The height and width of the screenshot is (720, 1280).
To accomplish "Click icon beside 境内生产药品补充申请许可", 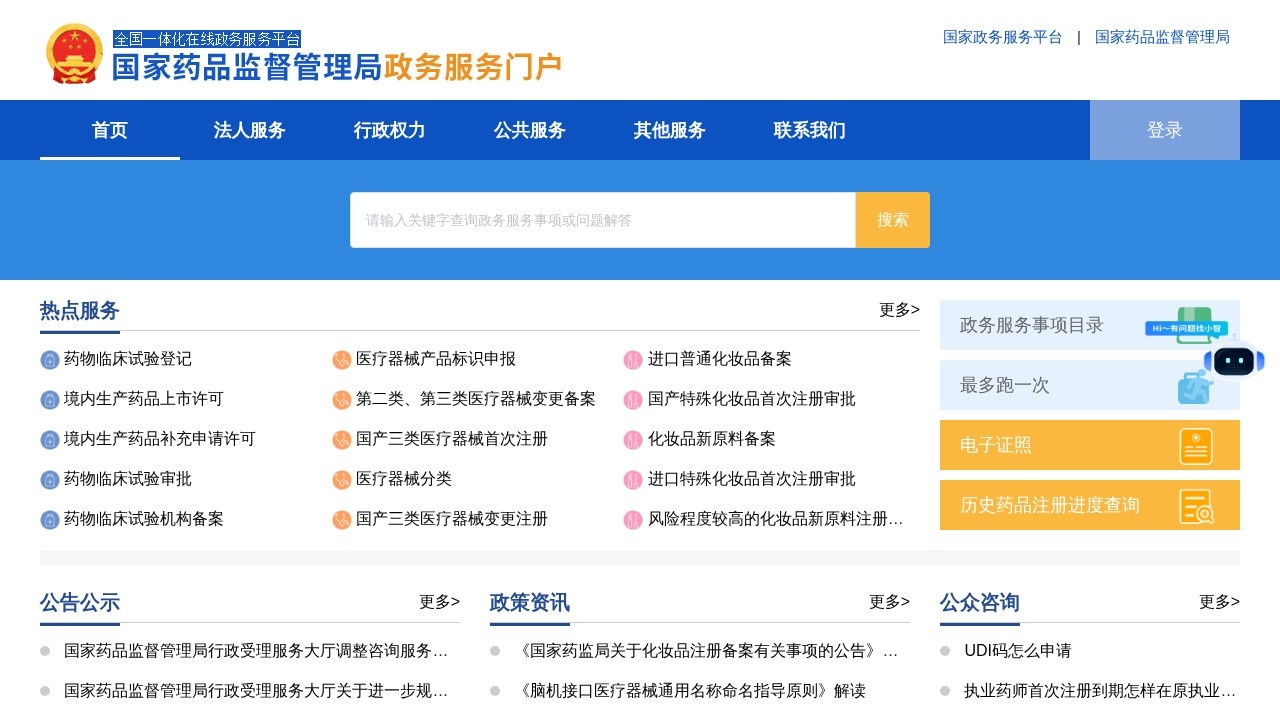I will coord(50,440).
